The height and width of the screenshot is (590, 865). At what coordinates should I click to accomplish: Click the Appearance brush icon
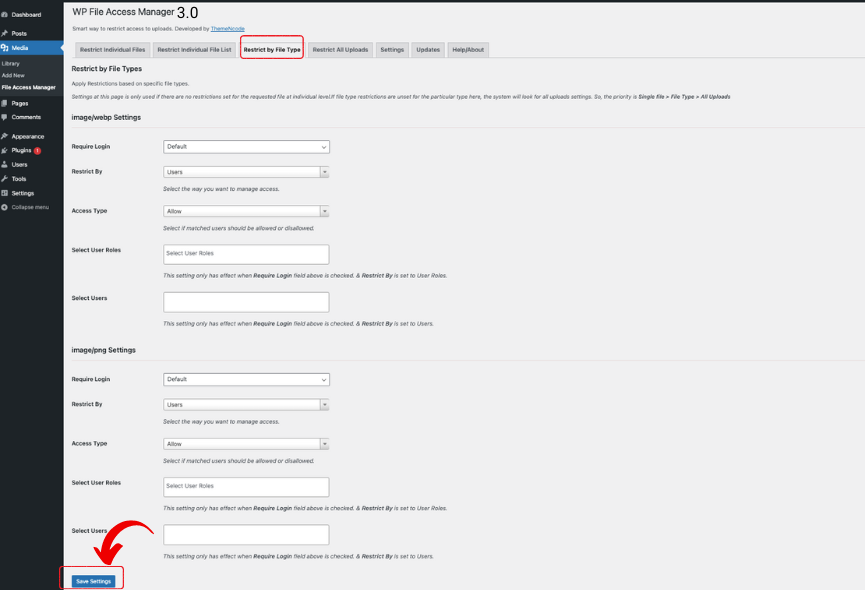coord(4,136)
